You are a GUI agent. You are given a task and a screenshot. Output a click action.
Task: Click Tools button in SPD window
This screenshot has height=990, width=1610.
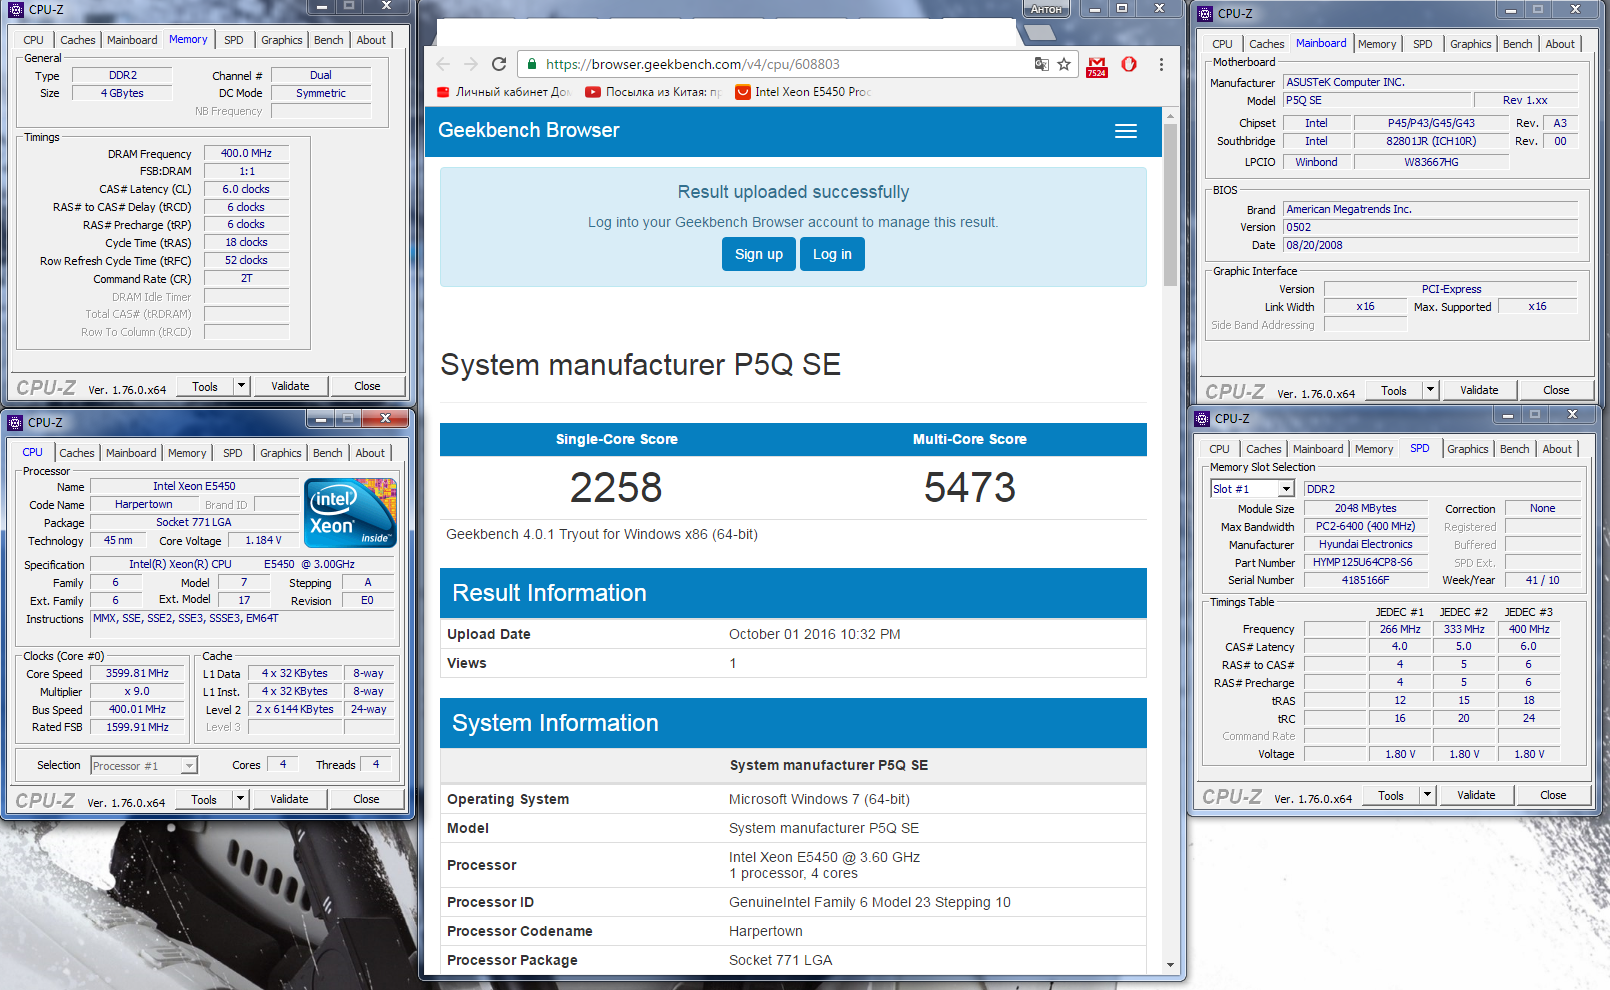1391,795
